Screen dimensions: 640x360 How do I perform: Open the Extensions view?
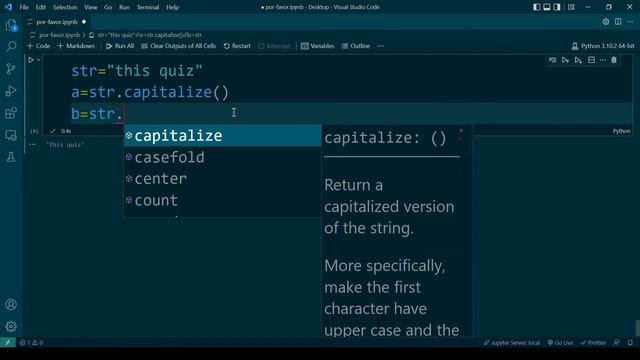tap(11, 113)
